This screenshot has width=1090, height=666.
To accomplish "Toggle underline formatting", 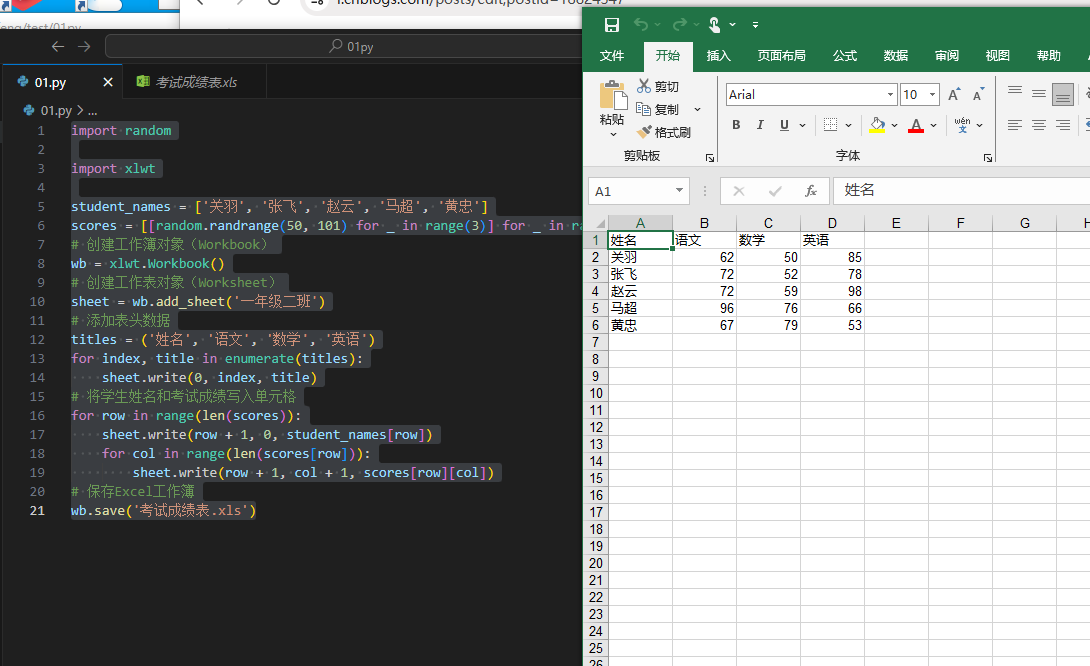I will tap(784, 125).
